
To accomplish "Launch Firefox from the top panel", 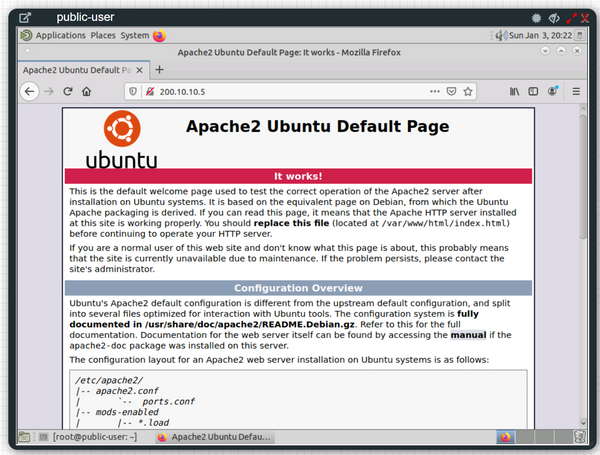I will pyautogui.click(x=159, y=35).
